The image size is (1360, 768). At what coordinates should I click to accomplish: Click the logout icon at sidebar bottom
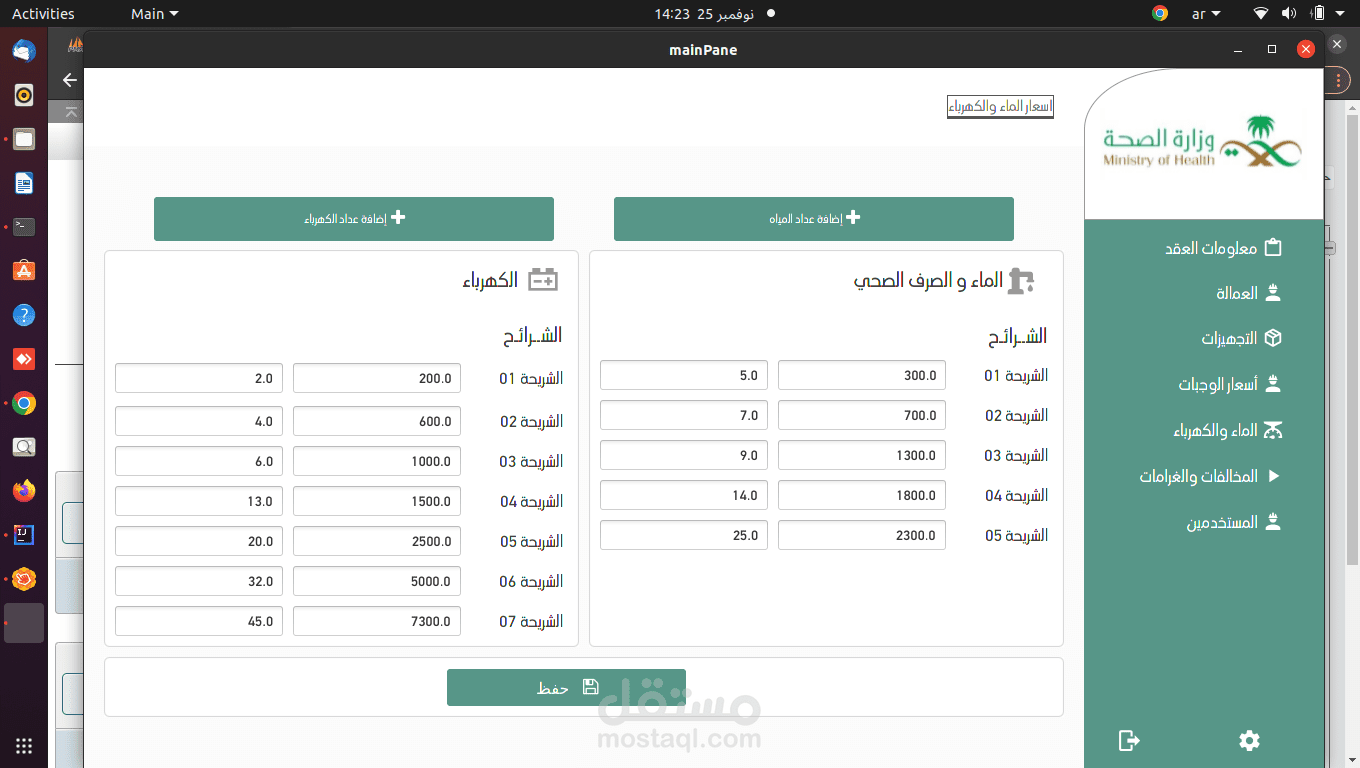1129,740
